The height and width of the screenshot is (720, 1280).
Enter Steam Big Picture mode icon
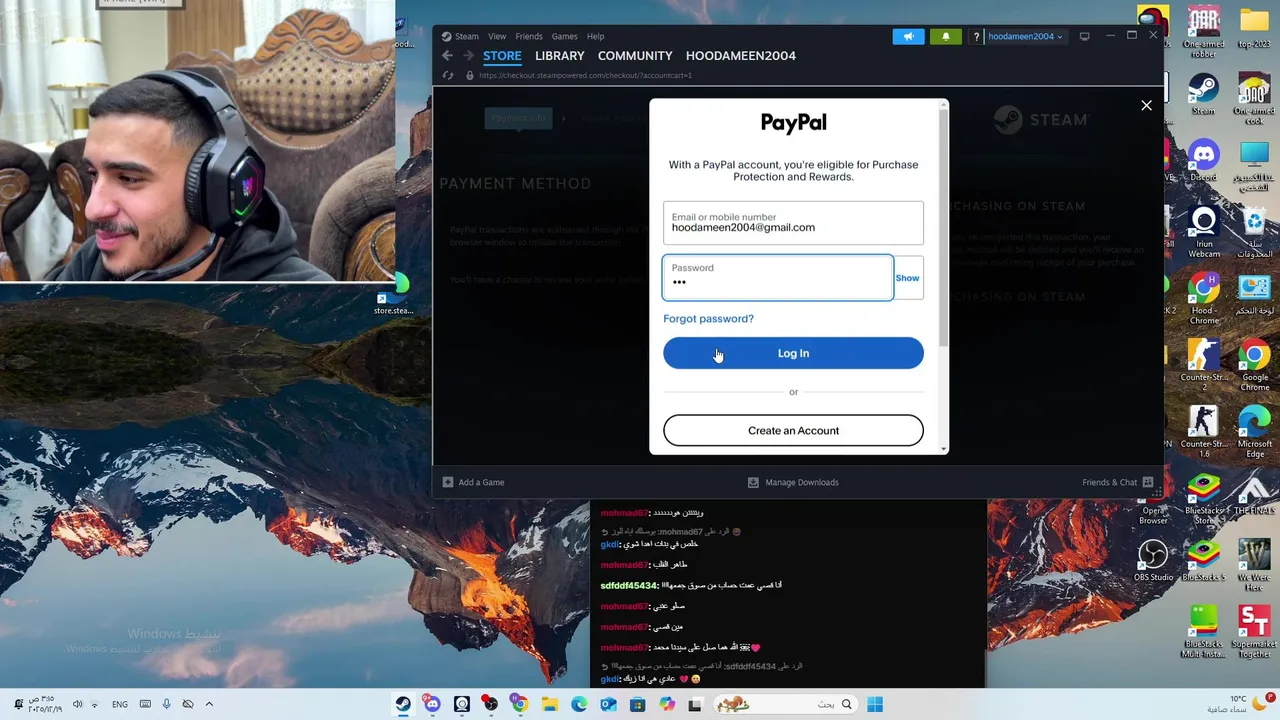[1084, 36]
